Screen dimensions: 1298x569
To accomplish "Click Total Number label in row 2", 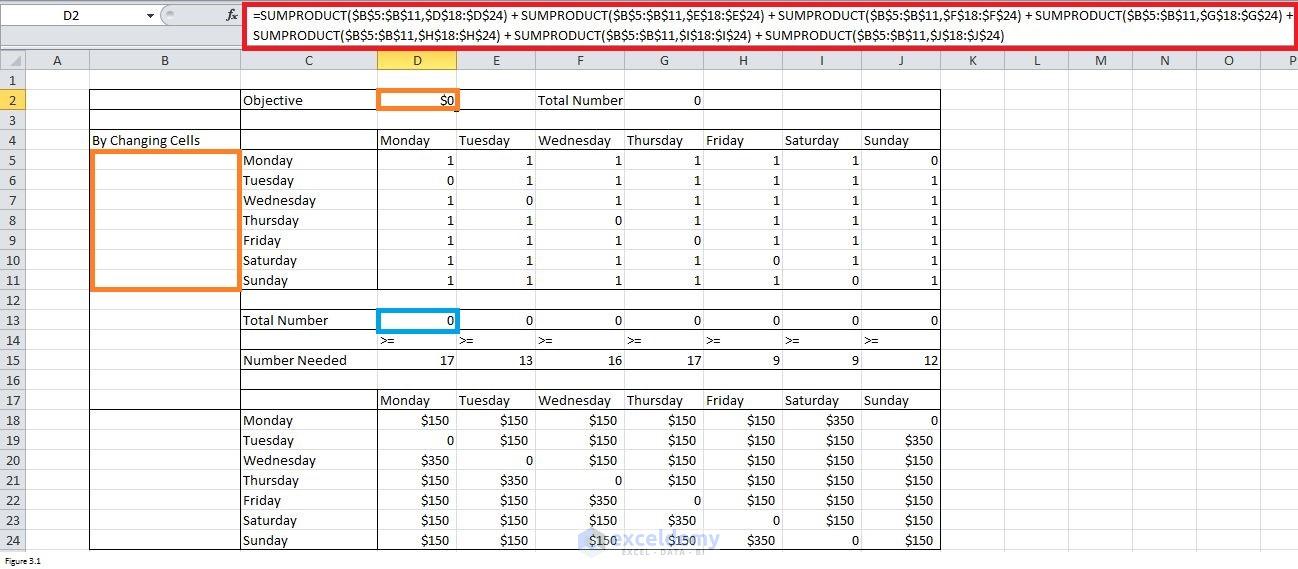I will pyautogui.click(x=580, y=100).
